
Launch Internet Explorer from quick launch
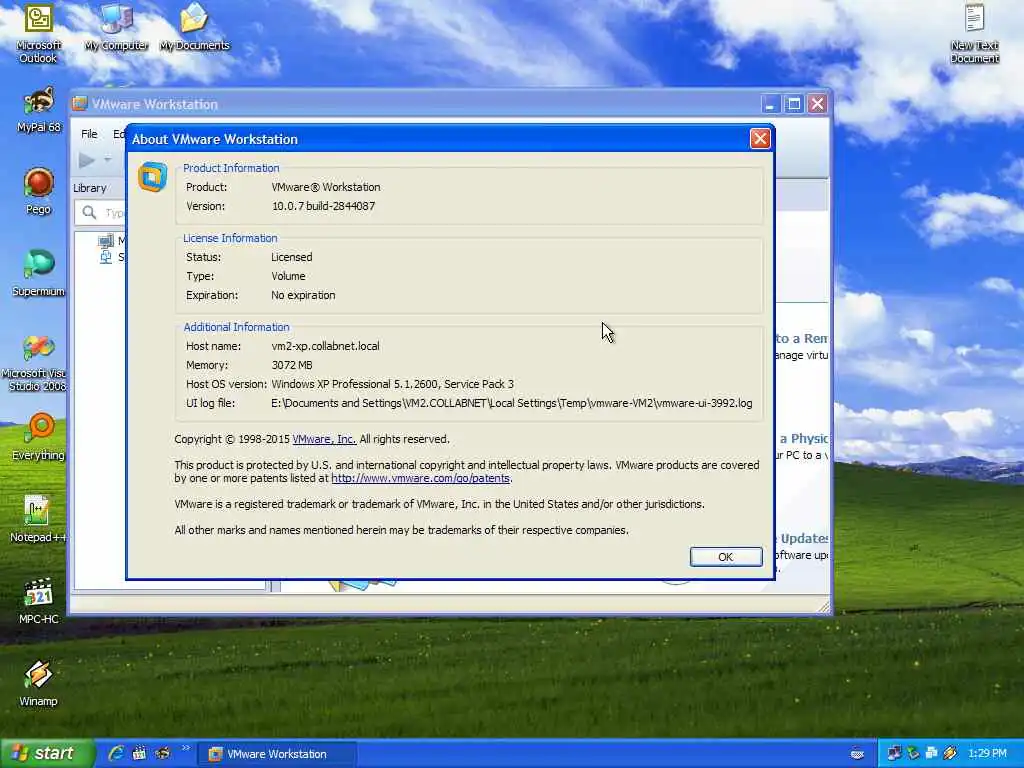click(116, 754)
